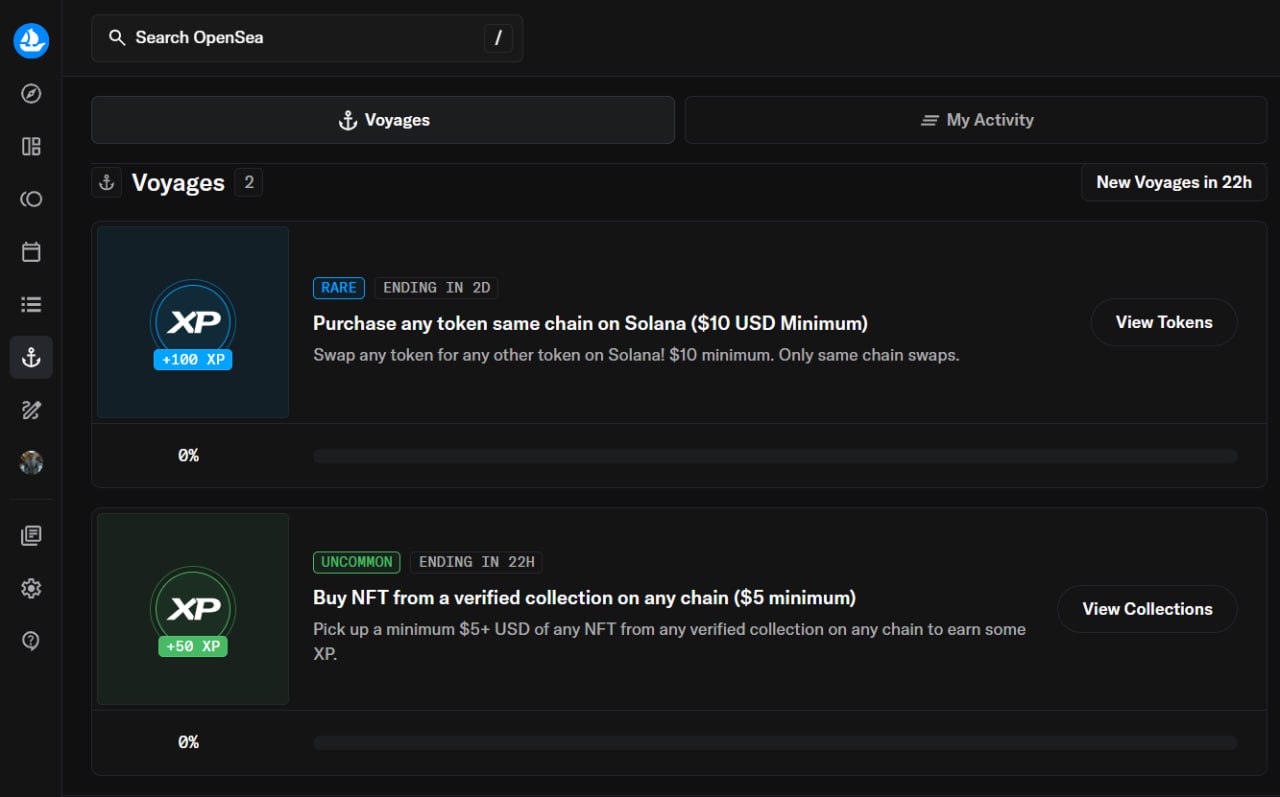The image size is (1280, 797).
Task: Click the Pick up a minimum $5+ description
Action: (669, 641)
